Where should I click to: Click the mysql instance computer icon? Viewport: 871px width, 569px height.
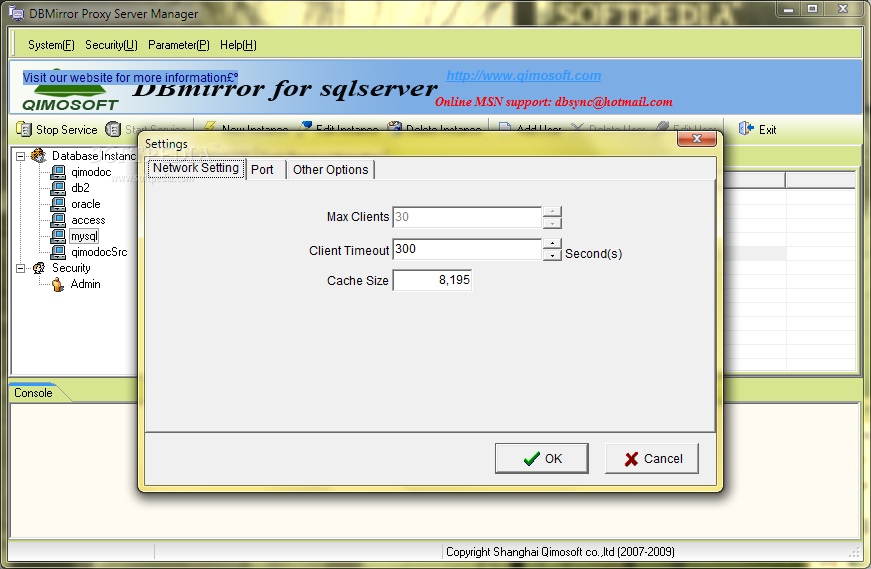[58, 236]
